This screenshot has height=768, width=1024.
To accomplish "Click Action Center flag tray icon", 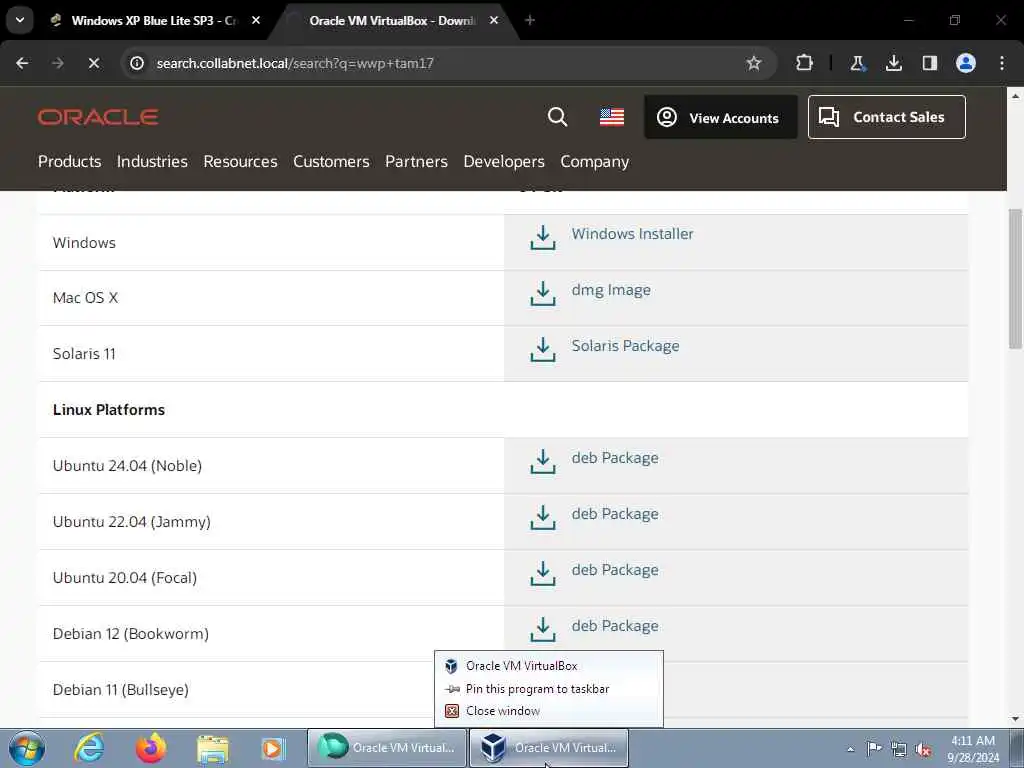I will tap(874, 748).
